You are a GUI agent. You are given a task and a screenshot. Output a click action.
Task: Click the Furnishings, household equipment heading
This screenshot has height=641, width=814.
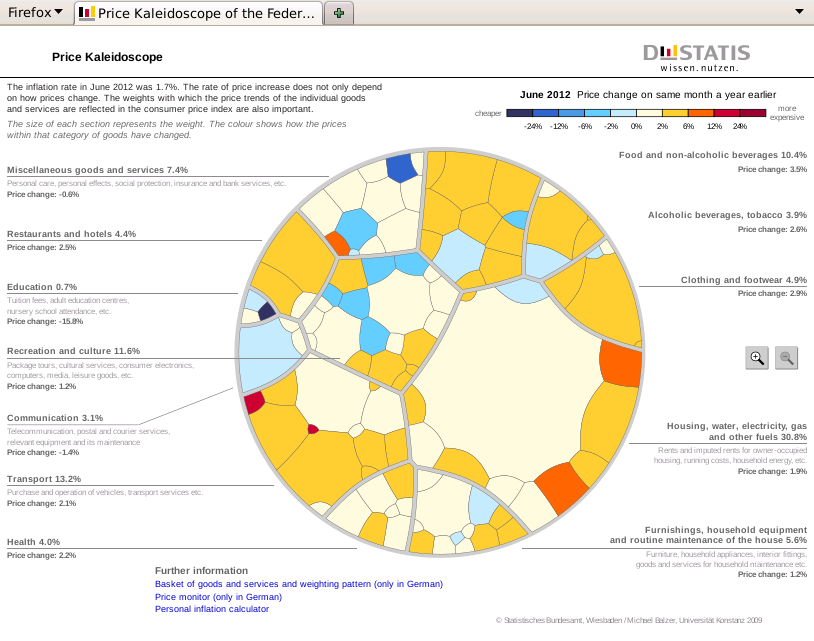pyautogui.click(x=709, y=535)
